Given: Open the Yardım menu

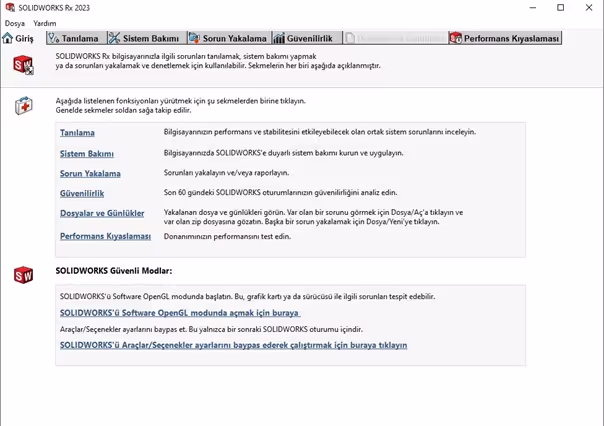Looking at the screenshot, I should (45, 23).
